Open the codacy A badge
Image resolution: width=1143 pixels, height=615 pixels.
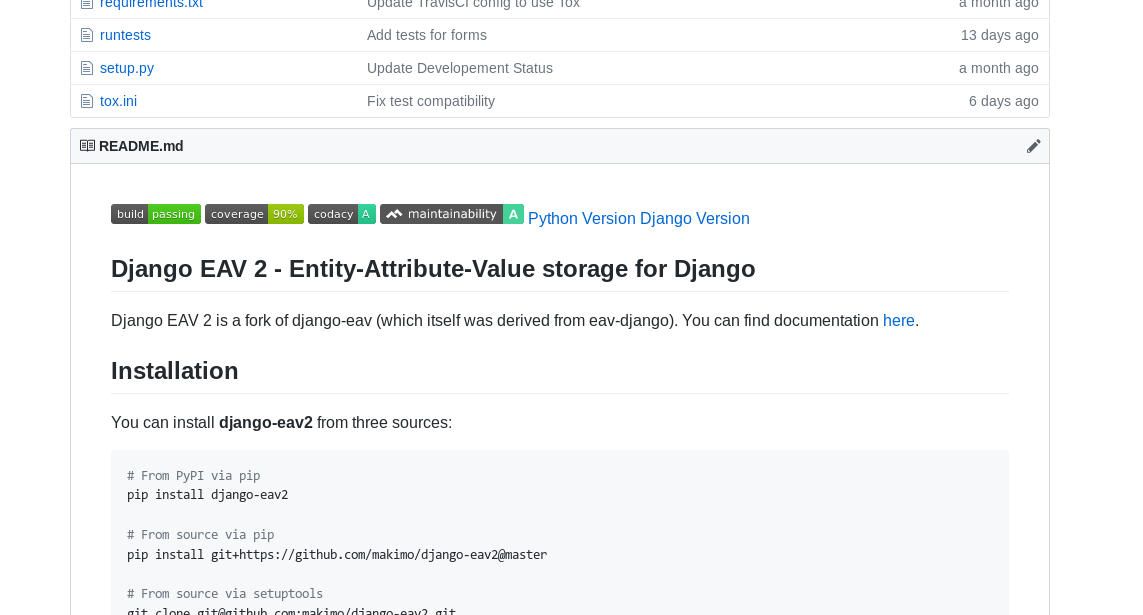[342, 214]
